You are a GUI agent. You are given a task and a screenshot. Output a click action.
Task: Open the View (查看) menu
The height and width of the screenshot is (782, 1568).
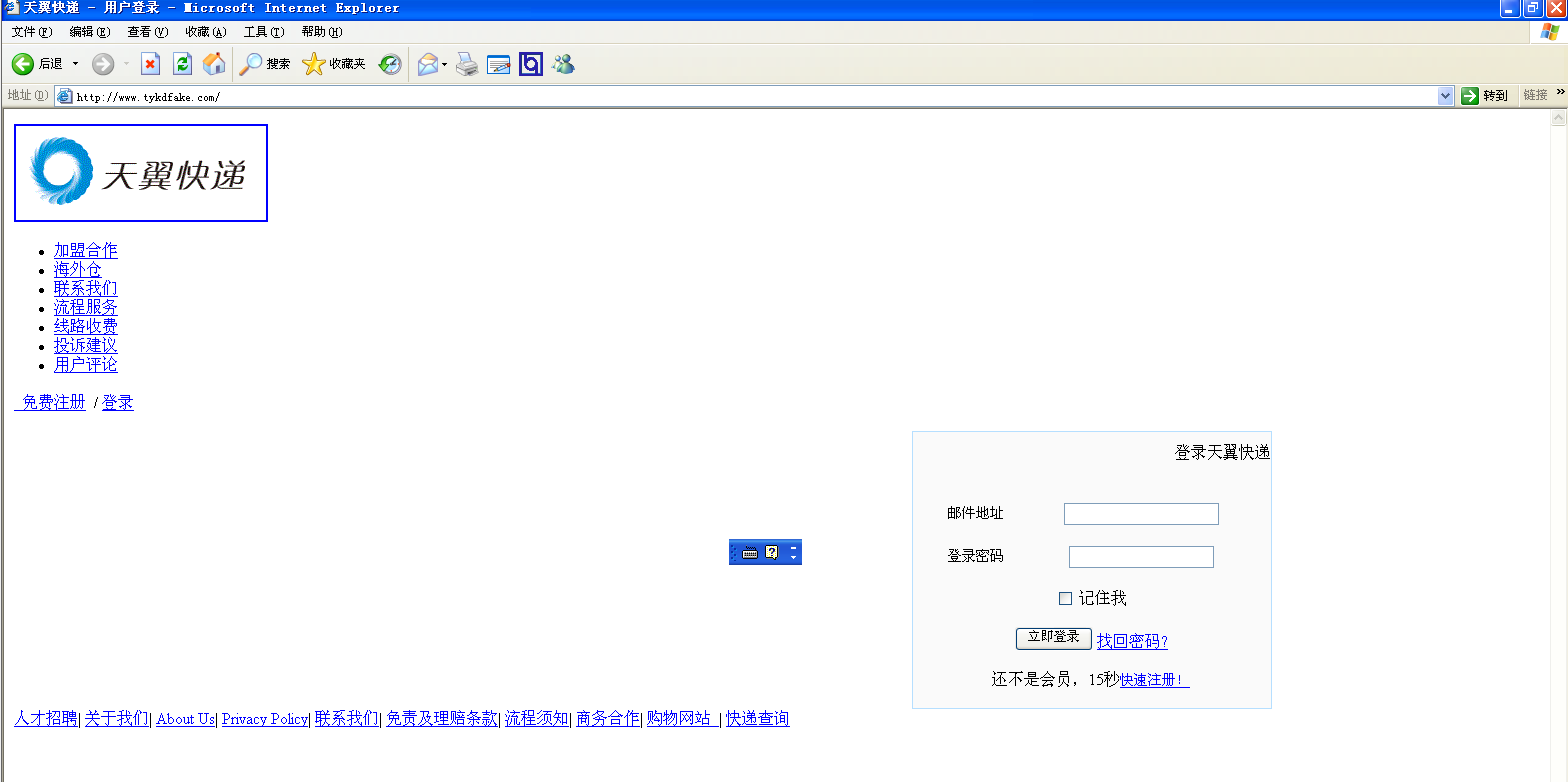click(x=148, y=32)
